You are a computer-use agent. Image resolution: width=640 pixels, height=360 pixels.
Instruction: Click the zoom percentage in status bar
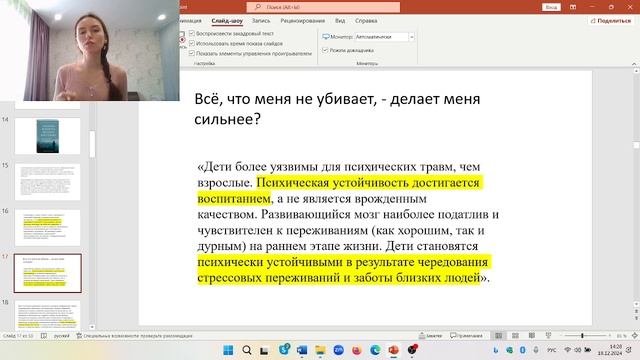[621, 336]
